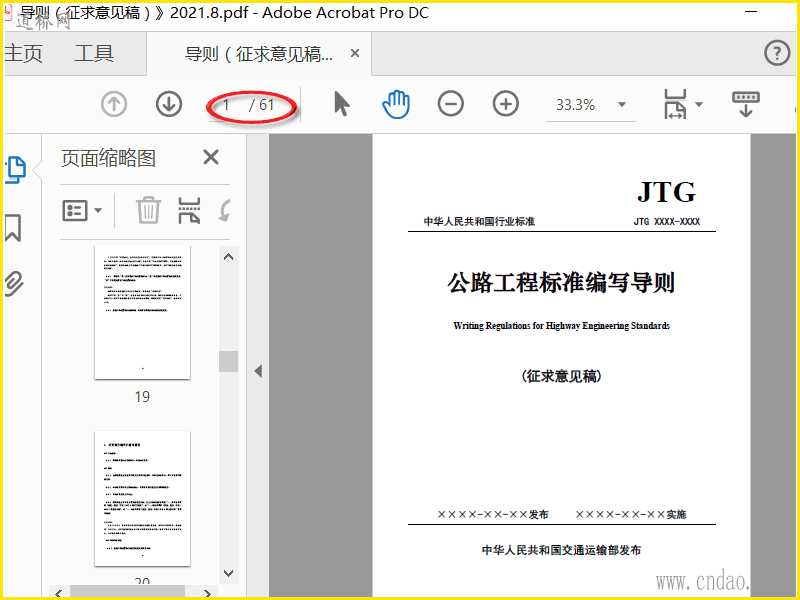The image size is (800, 600).
Task: Open the bookmarks sidebar panel
Action: point(13,228)
